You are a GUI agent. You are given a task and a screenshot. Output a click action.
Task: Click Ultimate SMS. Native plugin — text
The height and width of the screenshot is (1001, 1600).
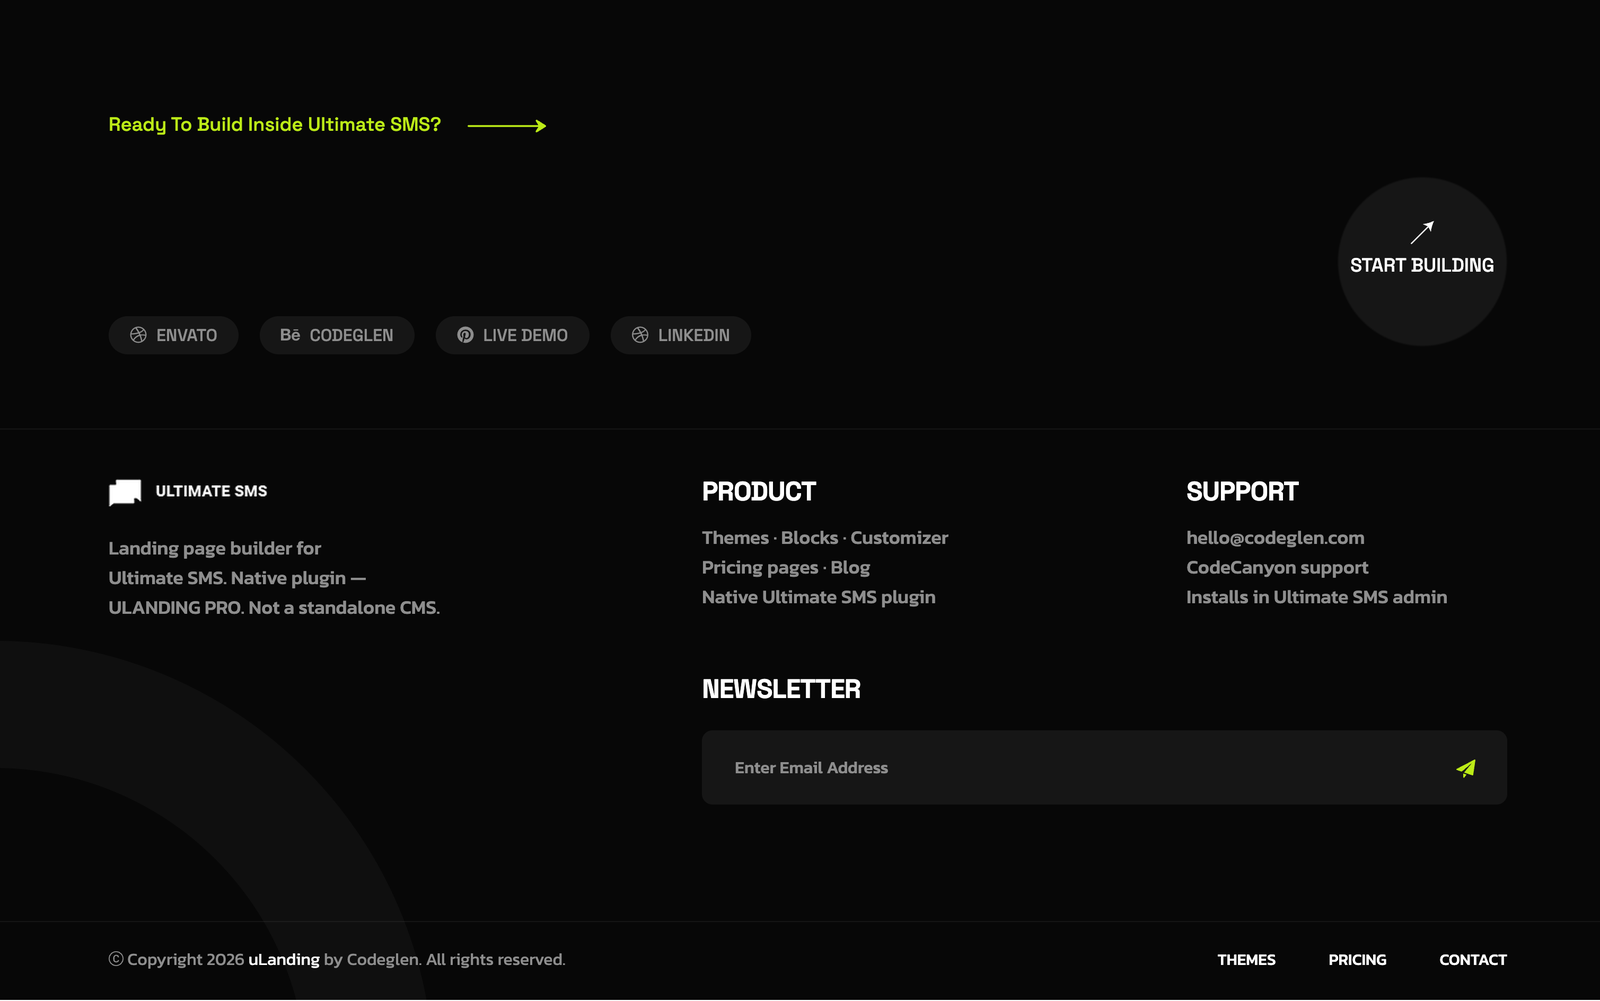(237, 578)
